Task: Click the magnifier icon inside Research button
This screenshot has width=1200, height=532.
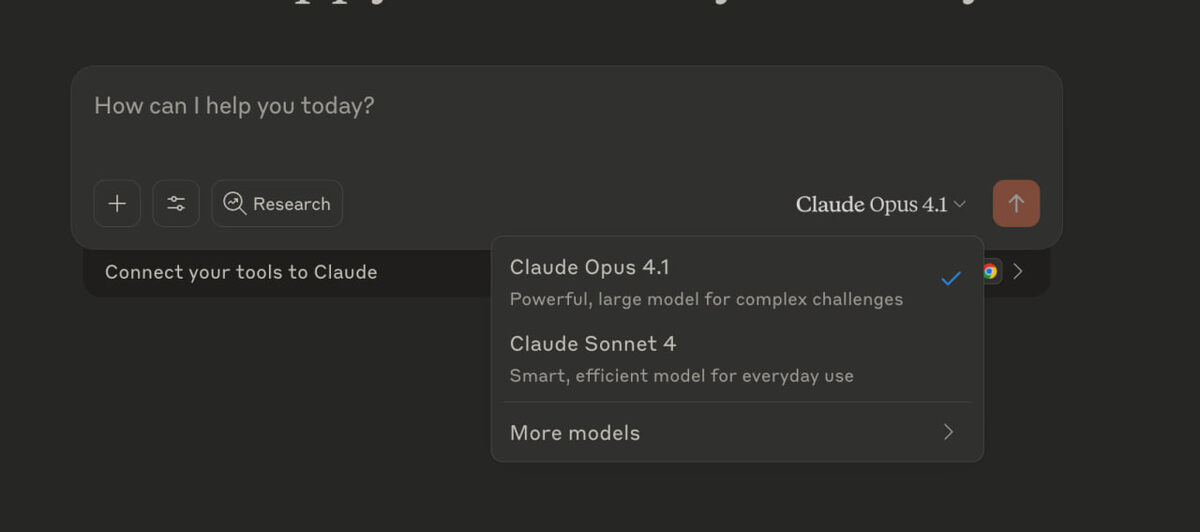Action: (x=234, y=203)
